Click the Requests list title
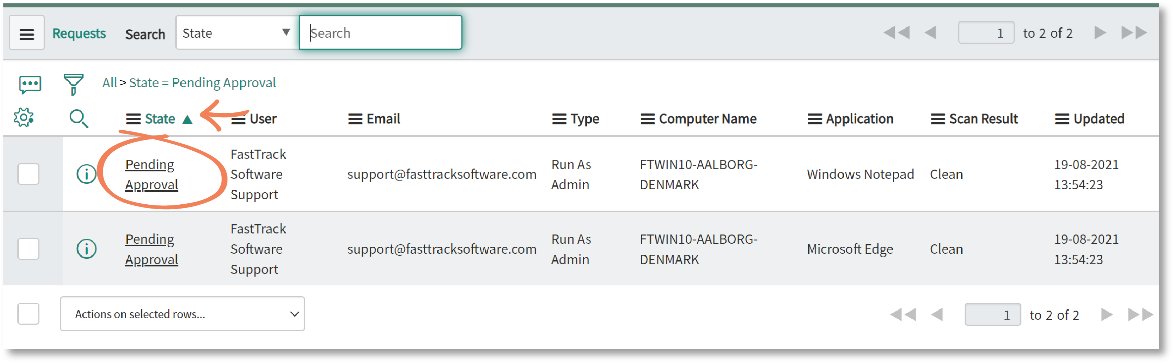The width and height of the screenshot is (1173, 363). pos(79,34)
